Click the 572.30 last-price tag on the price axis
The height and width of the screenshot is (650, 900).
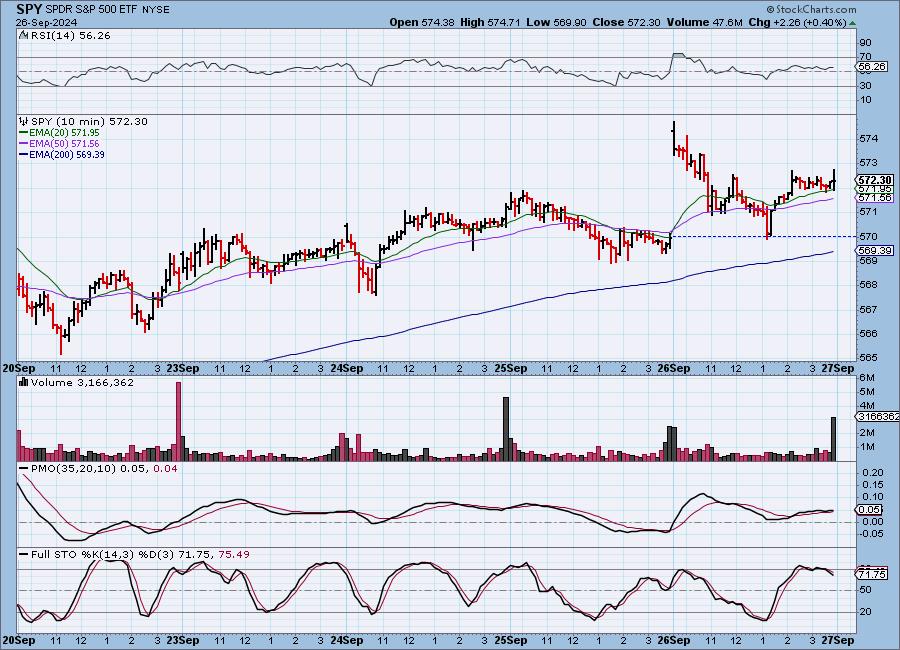click(874, 180)
